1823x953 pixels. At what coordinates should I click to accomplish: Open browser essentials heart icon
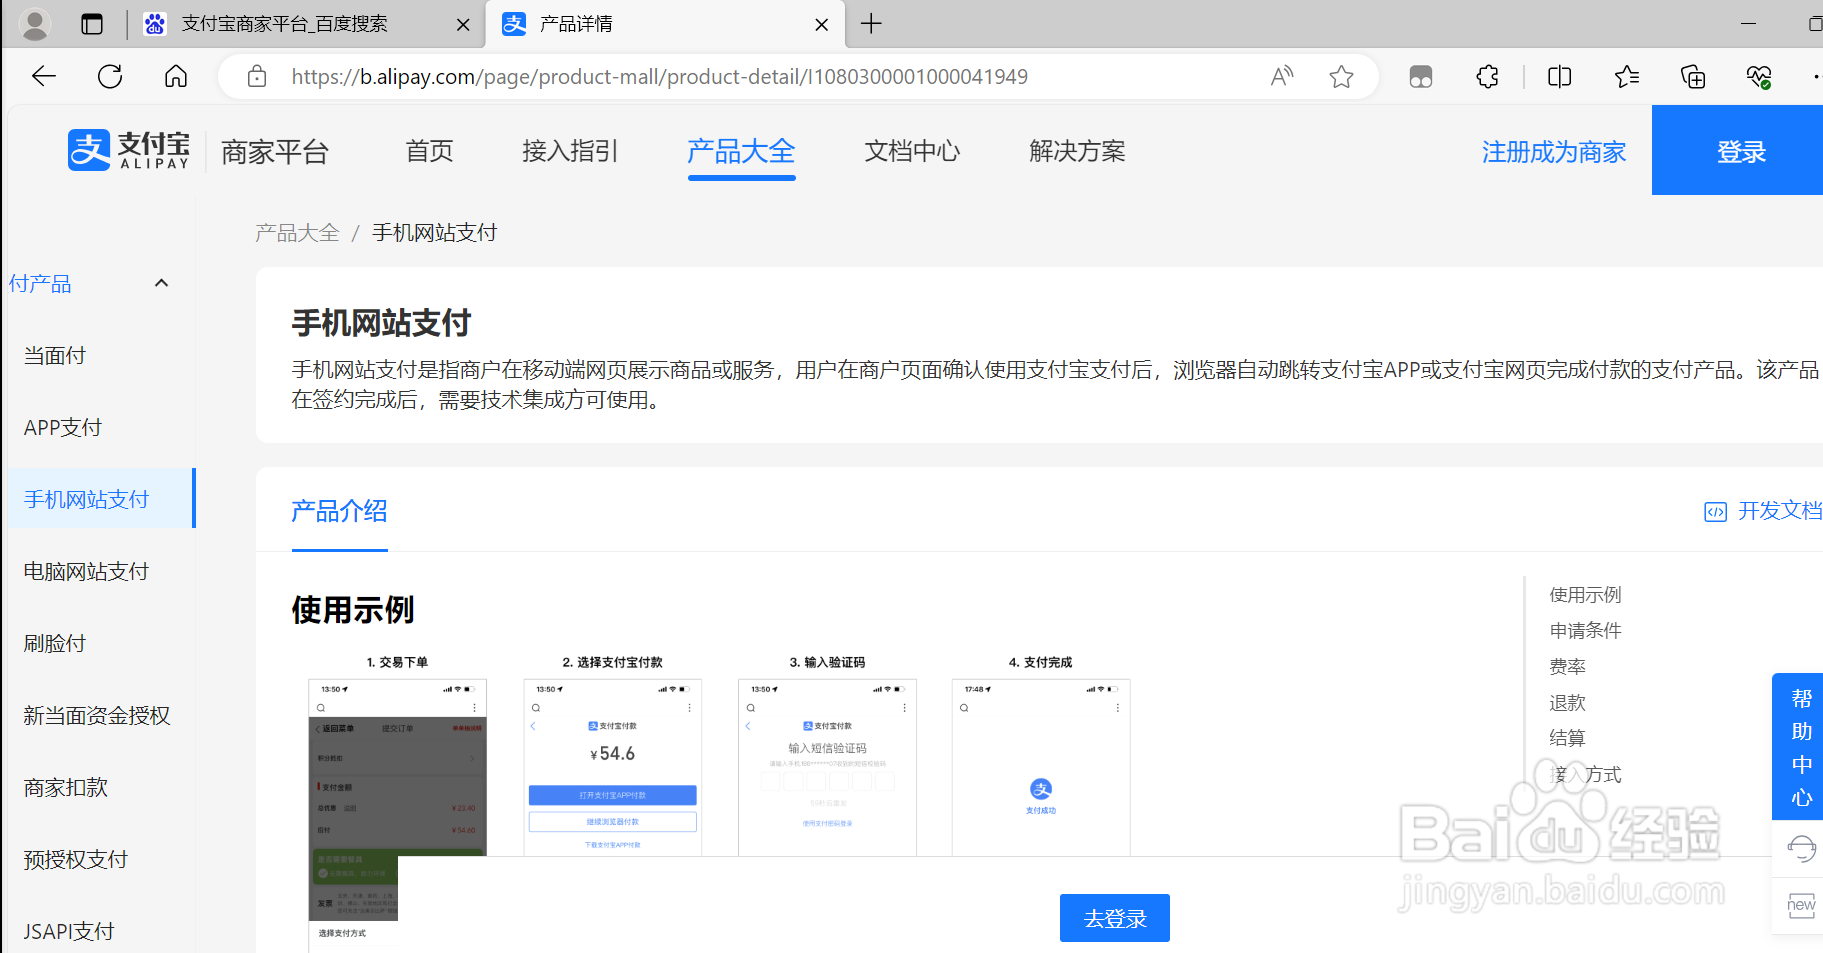(1759, 76)
